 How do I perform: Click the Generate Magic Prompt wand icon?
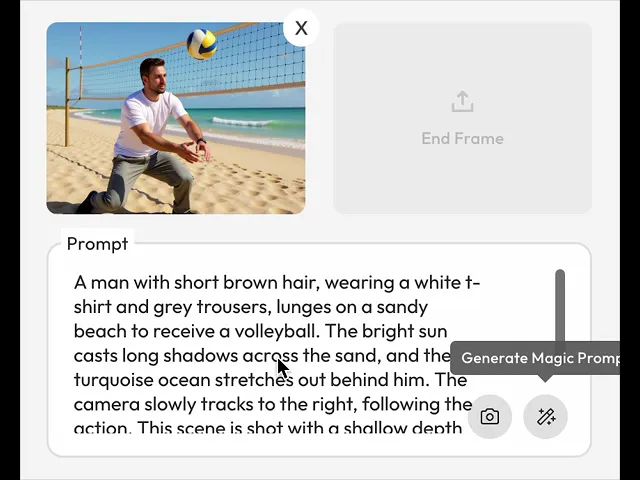545,417
